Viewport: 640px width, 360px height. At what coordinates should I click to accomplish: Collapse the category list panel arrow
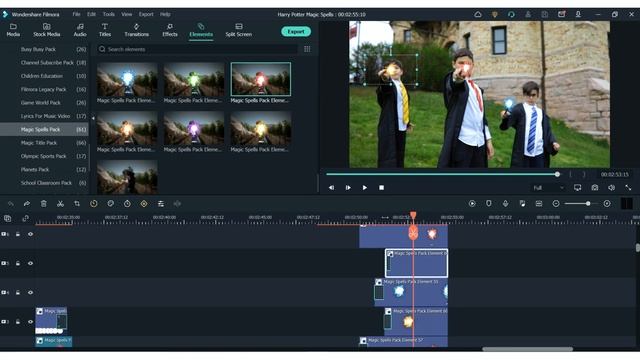[93, 118]
